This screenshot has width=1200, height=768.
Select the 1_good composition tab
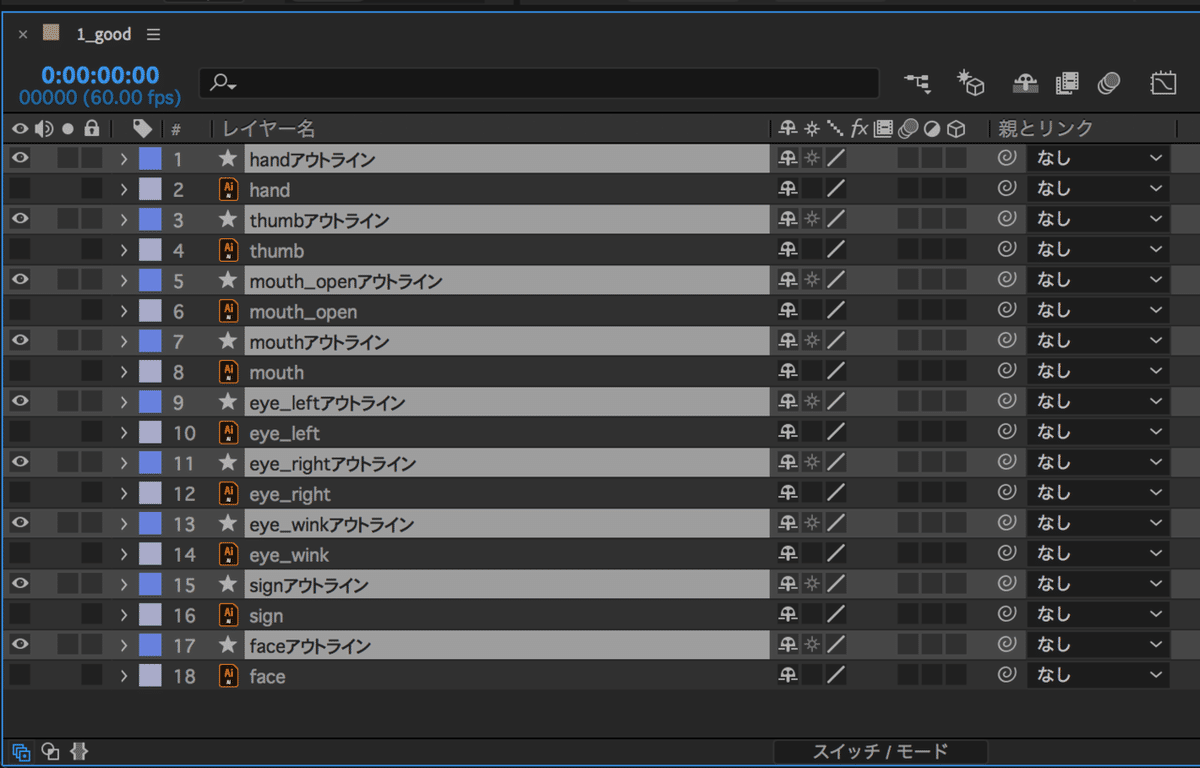click(104, 34)
